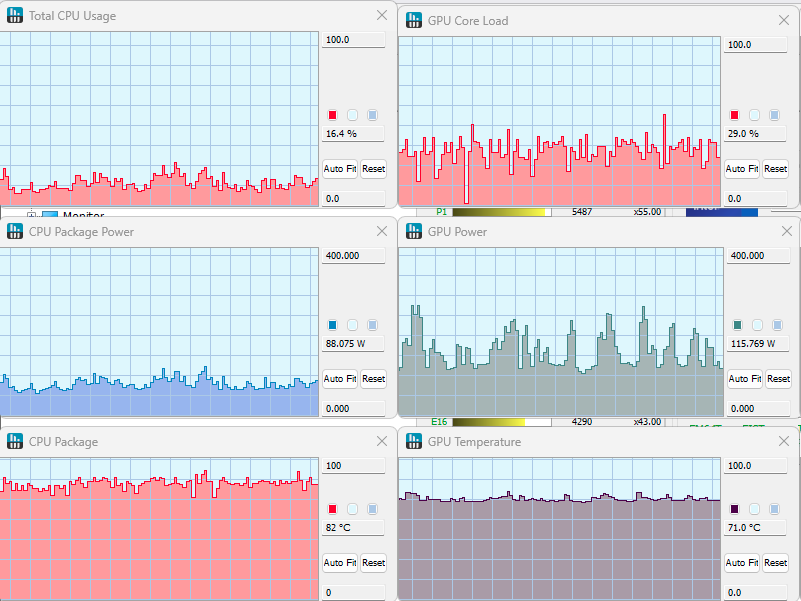Close the Total CPU Usage graph window
Viewport: 801px width, 601px height.
tap(382, 15)
